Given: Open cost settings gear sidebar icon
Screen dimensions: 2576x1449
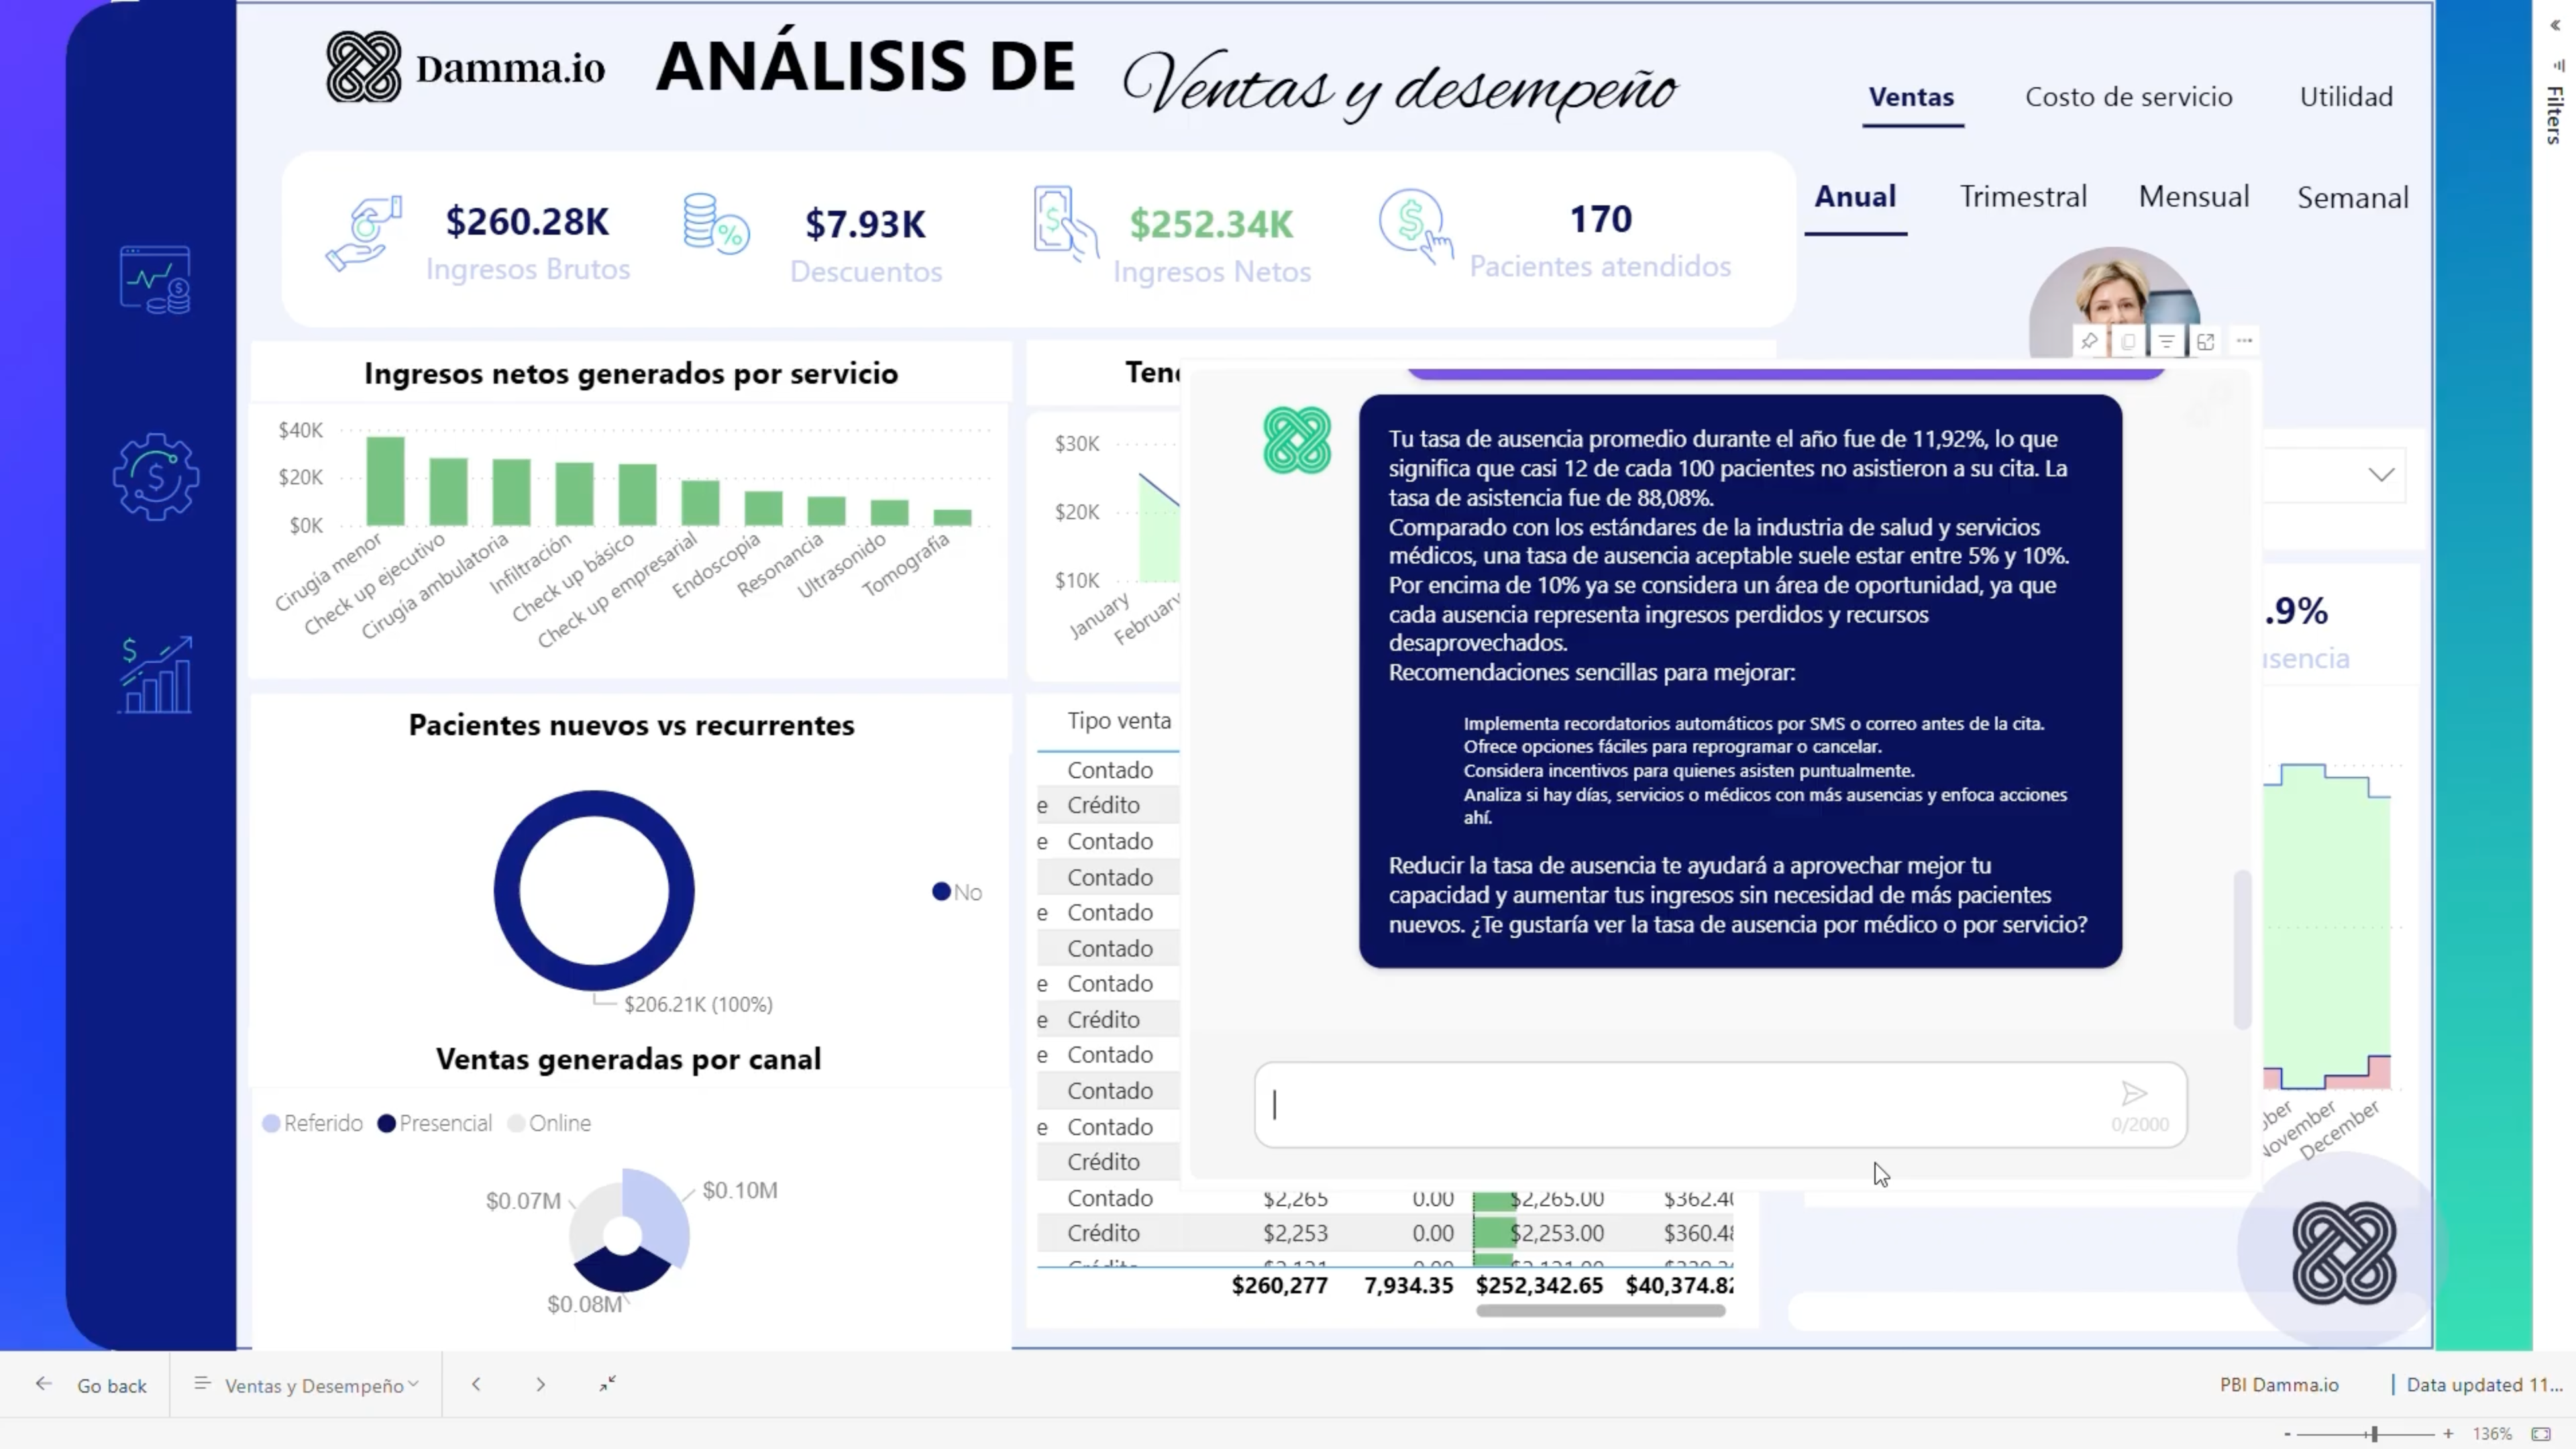Looking at the screenshot, I should click(155, 477).
